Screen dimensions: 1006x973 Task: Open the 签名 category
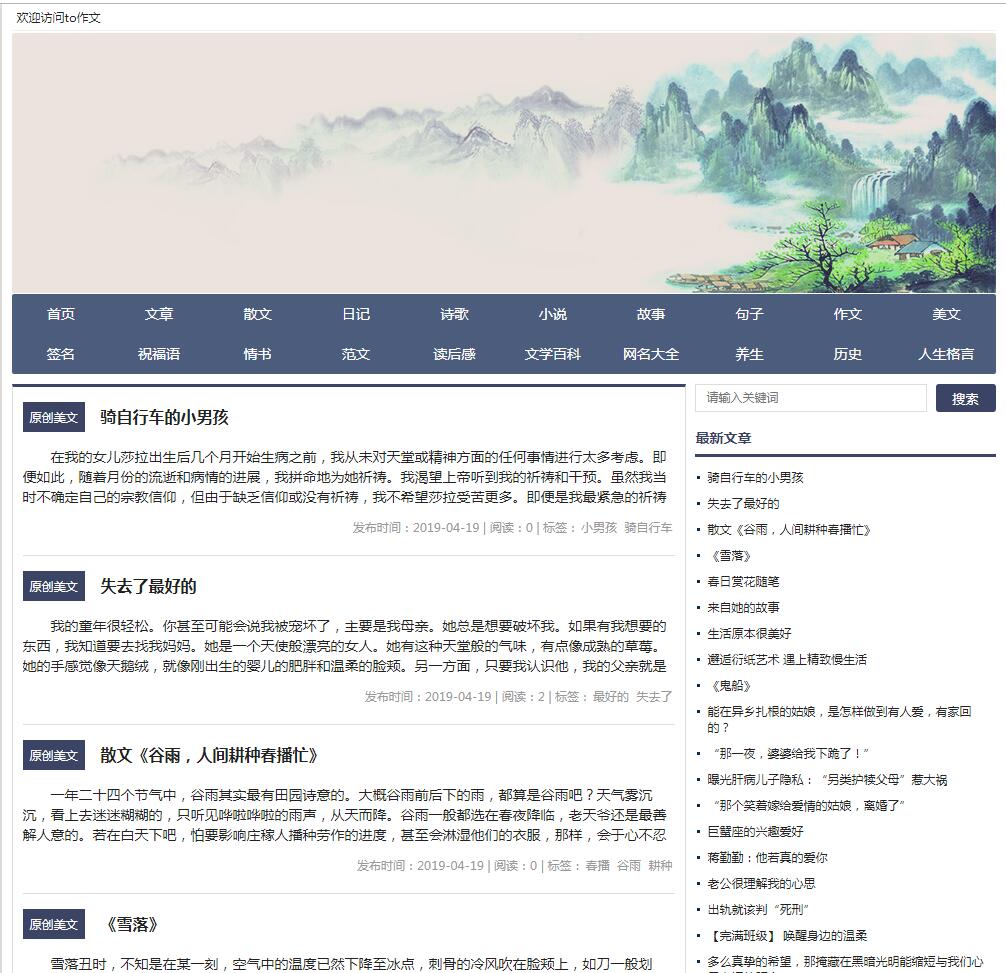click(61, 354)
